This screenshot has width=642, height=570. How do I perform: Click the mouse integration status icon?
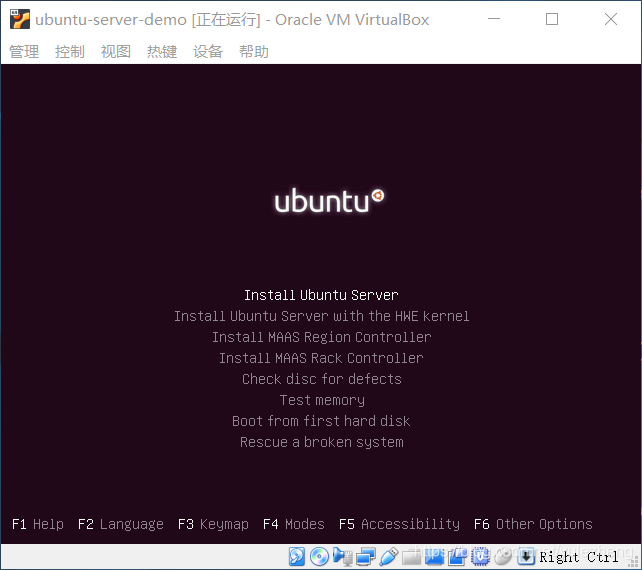[503, 556]
